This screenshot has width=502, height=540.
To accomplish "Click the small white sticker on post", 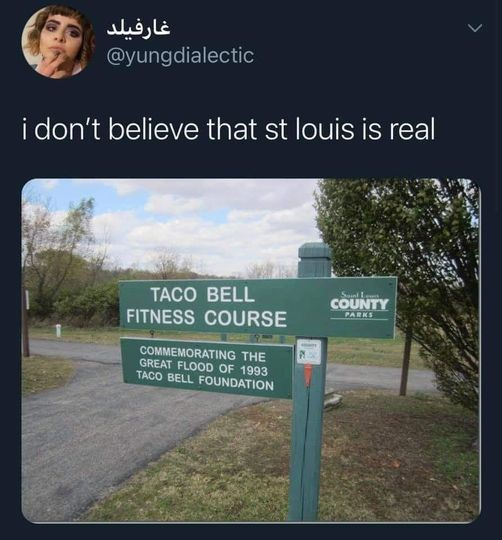I will pos(309,351).
